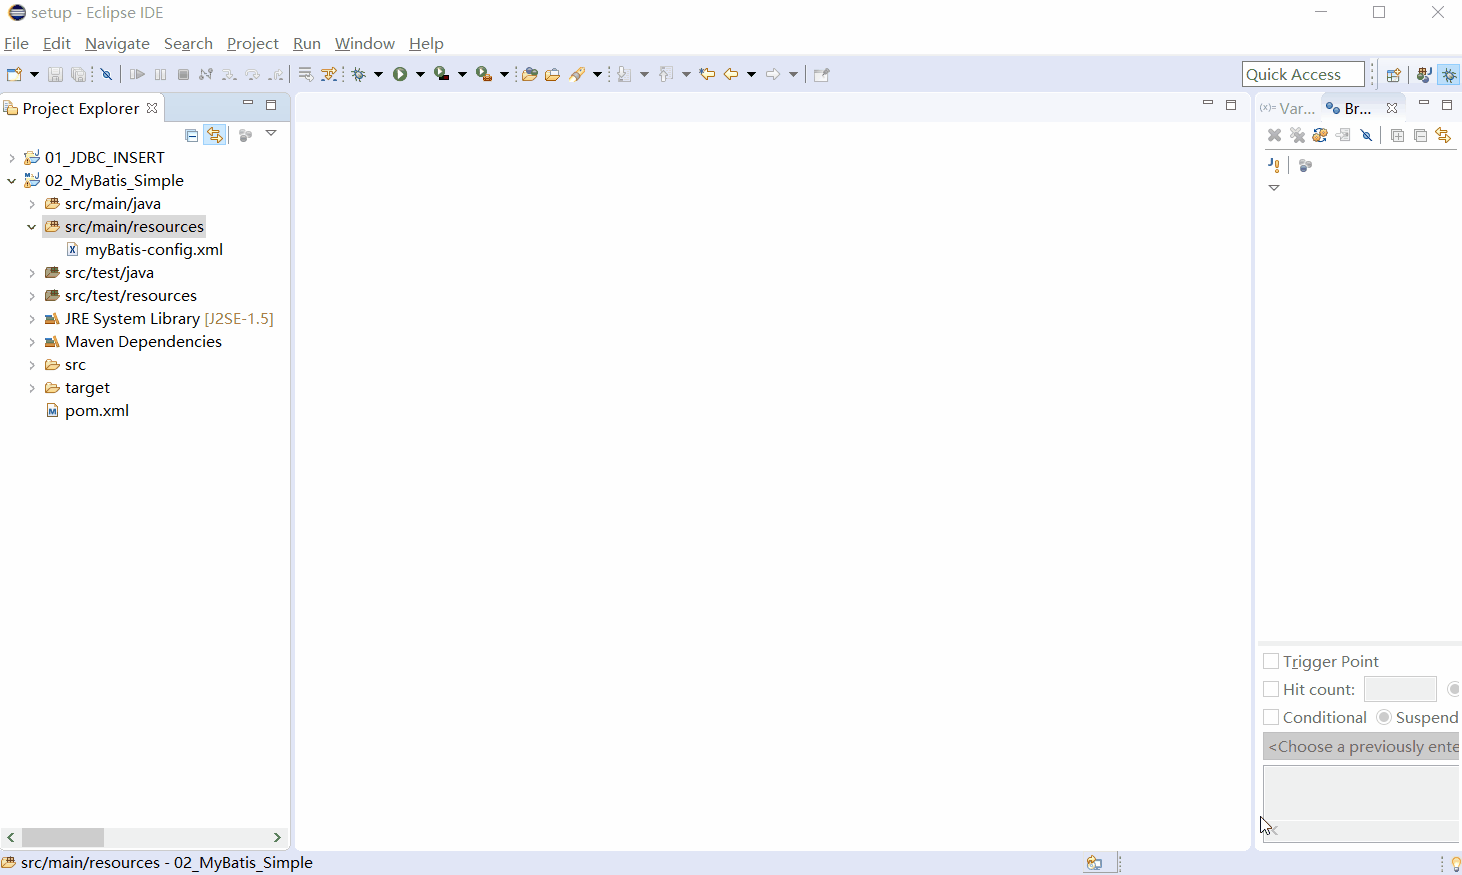Click Expand All in Breakpoints view

pyautogui.click(x=1398, y=135)
